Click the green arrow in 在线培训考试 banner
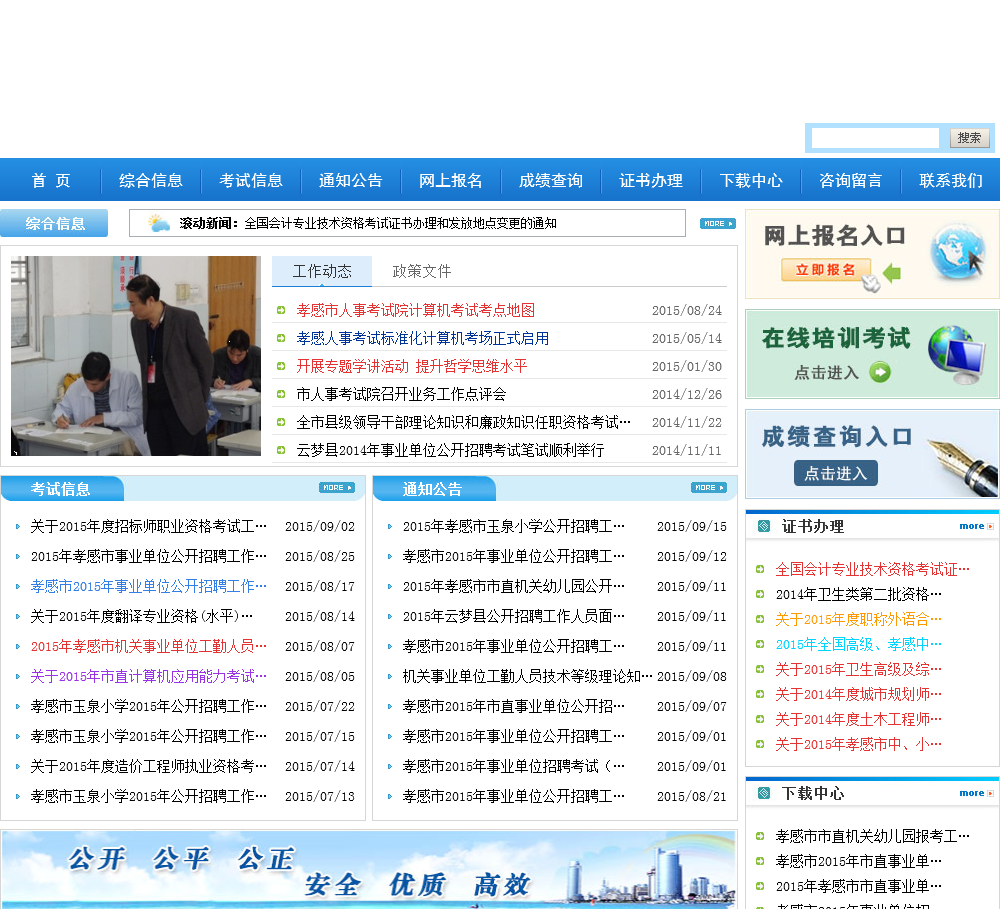This screenshot has width=1000, height=909. click(880, 373)
